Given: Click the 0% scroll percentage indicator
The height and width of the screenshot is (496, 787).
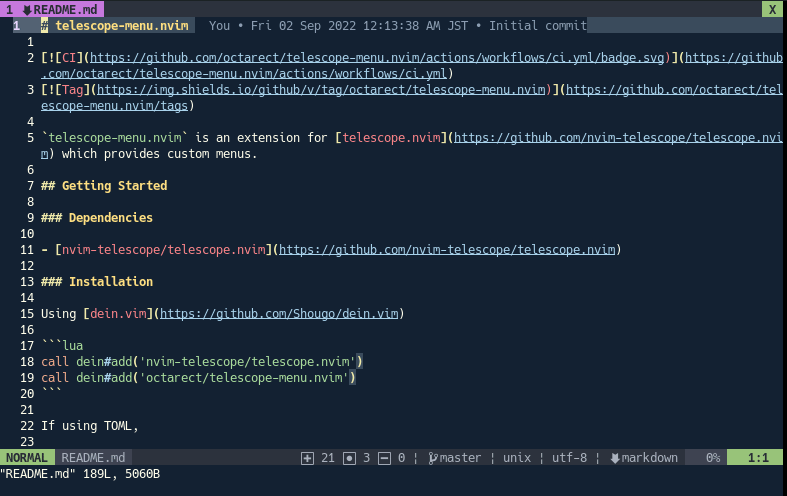Looking at the screenshot, I should (x=713, y=458).
